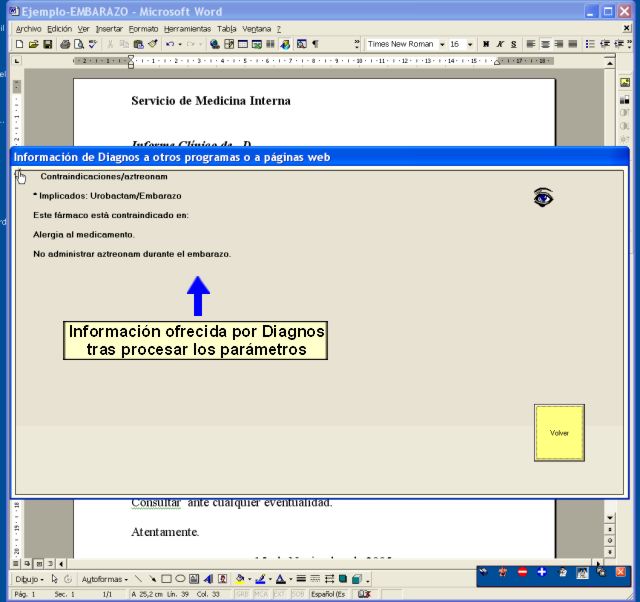Image resolution: width=640 pixels, height=602 pixels.
Task: Open the Ventana menu
Action: click(x=257, y=29)
